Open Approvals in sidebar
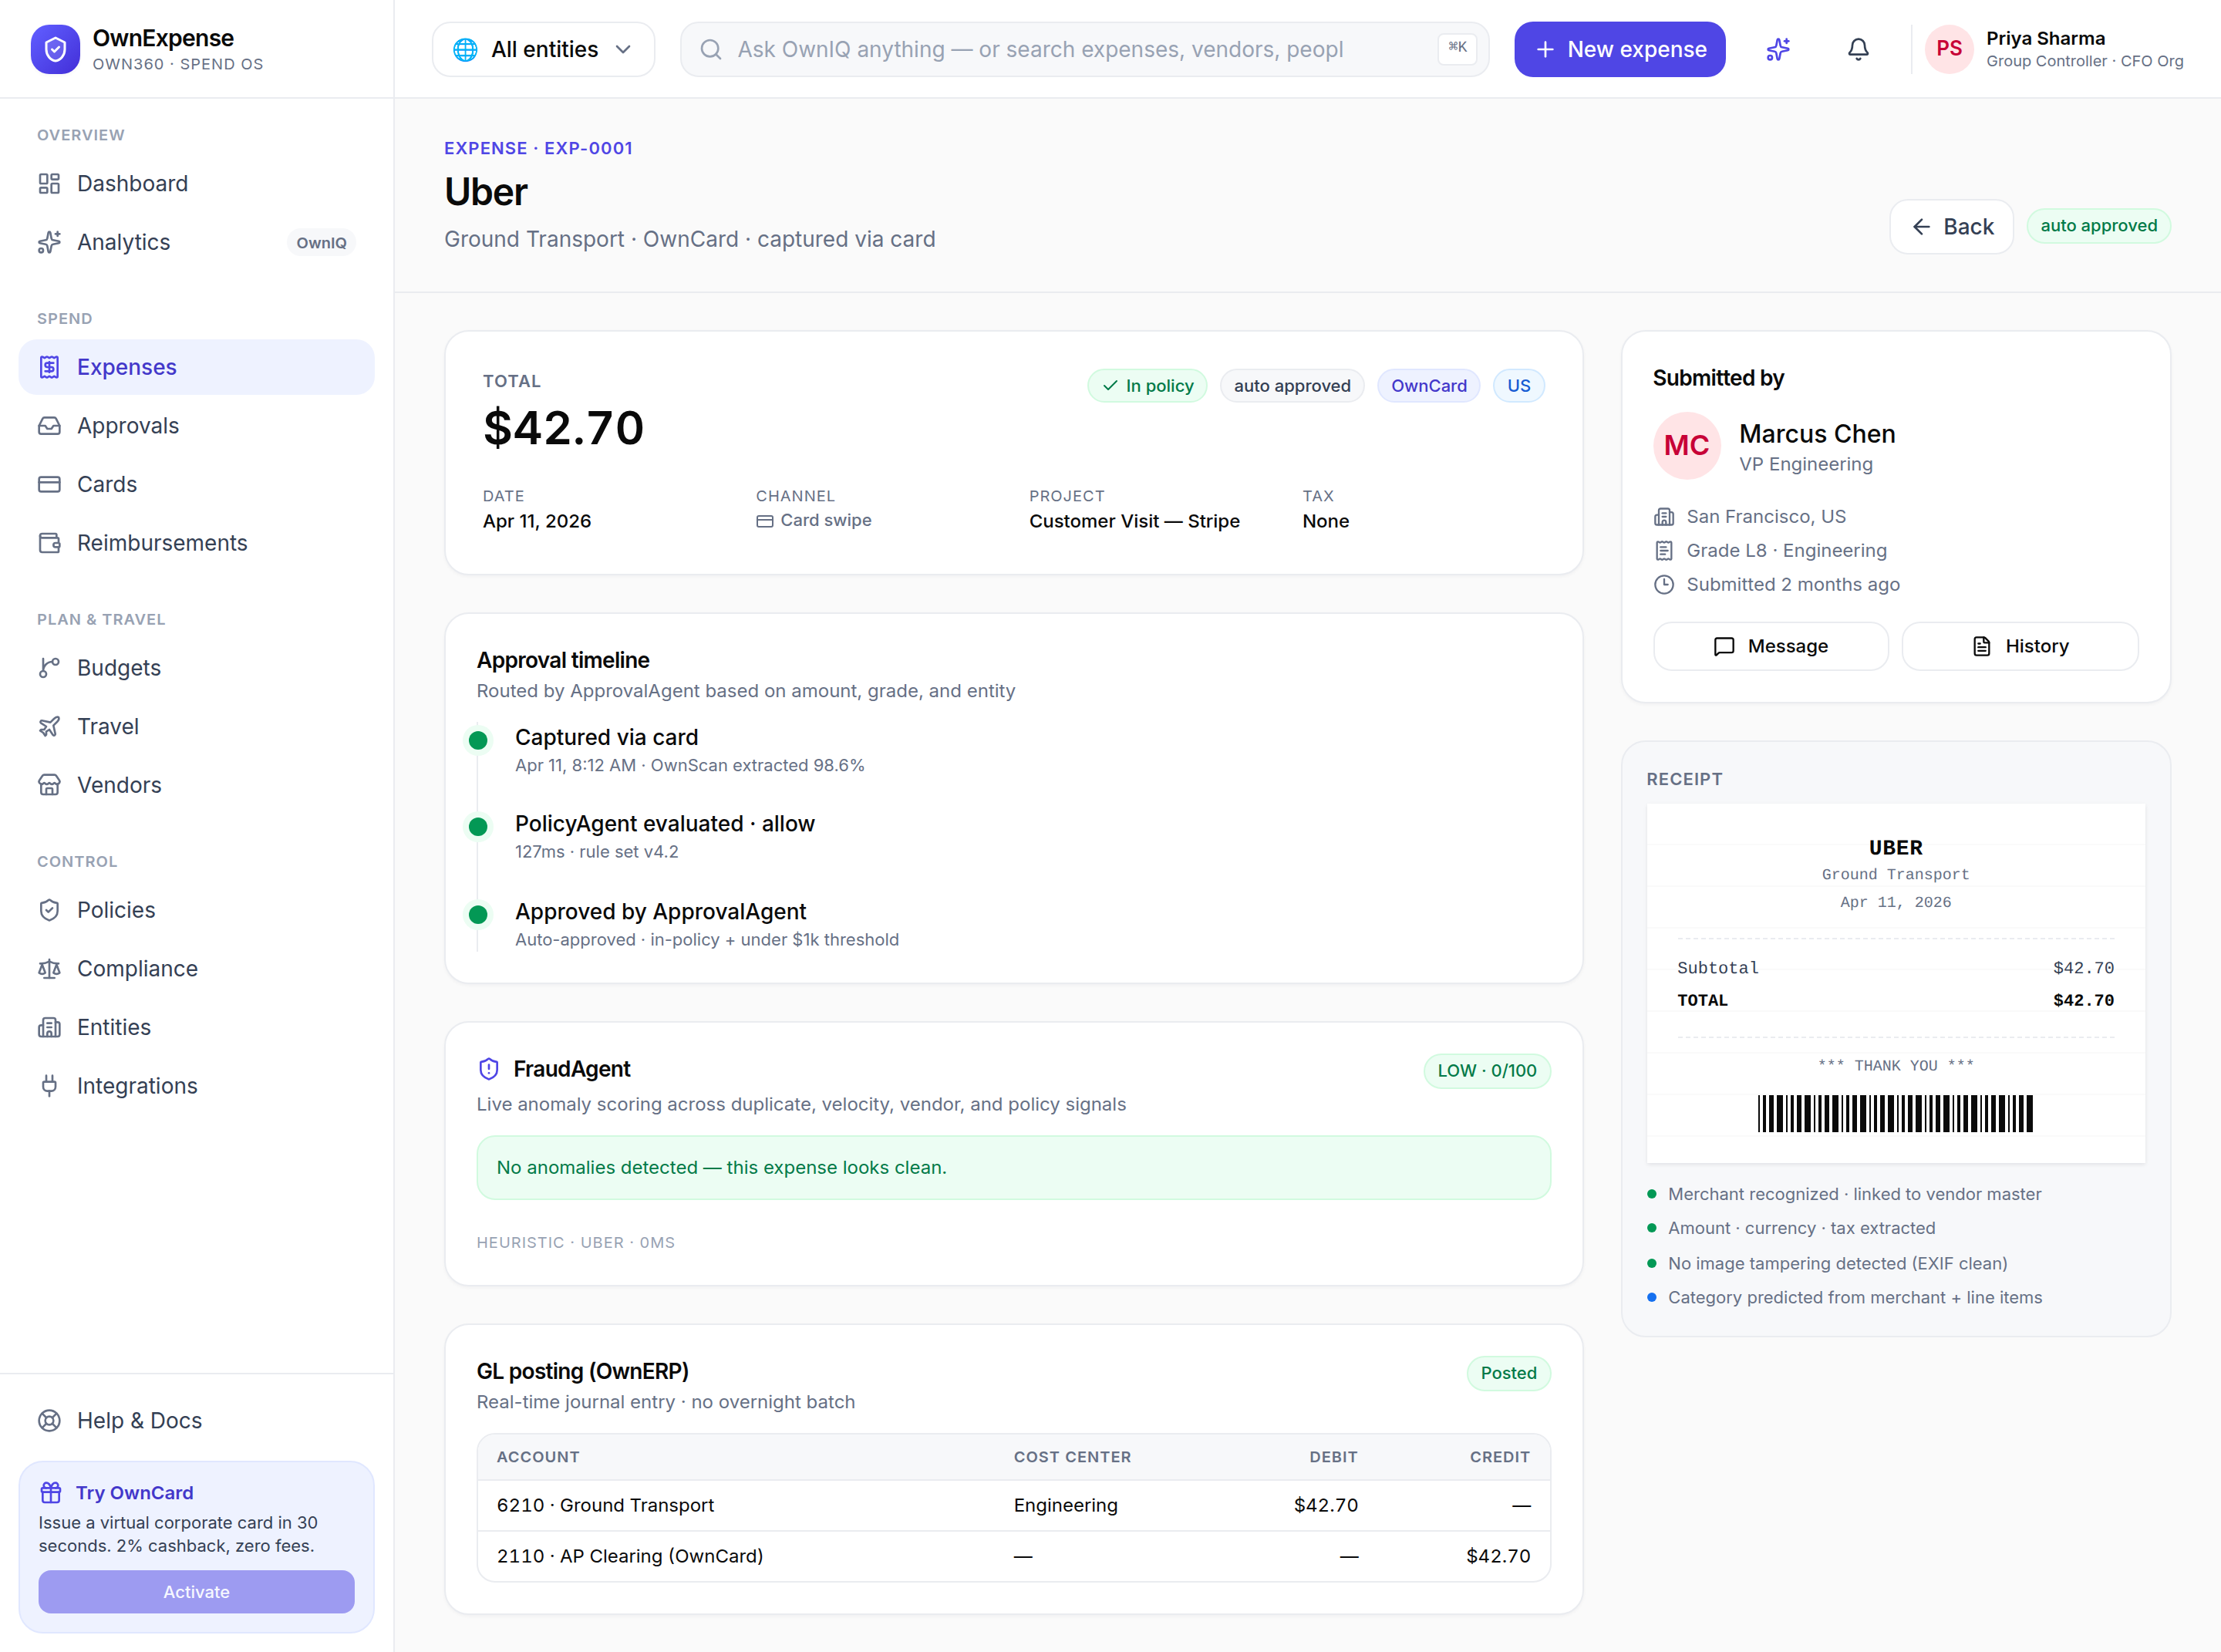Screen dimensions: 2221x1652 coord(196,426)
